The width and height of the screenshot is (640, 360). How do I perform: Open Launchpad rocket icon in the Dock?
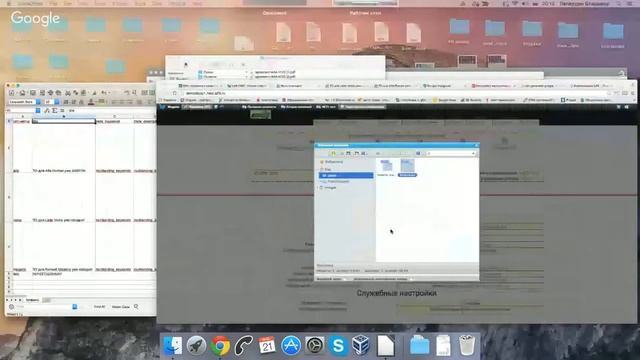tap(196, 346)
